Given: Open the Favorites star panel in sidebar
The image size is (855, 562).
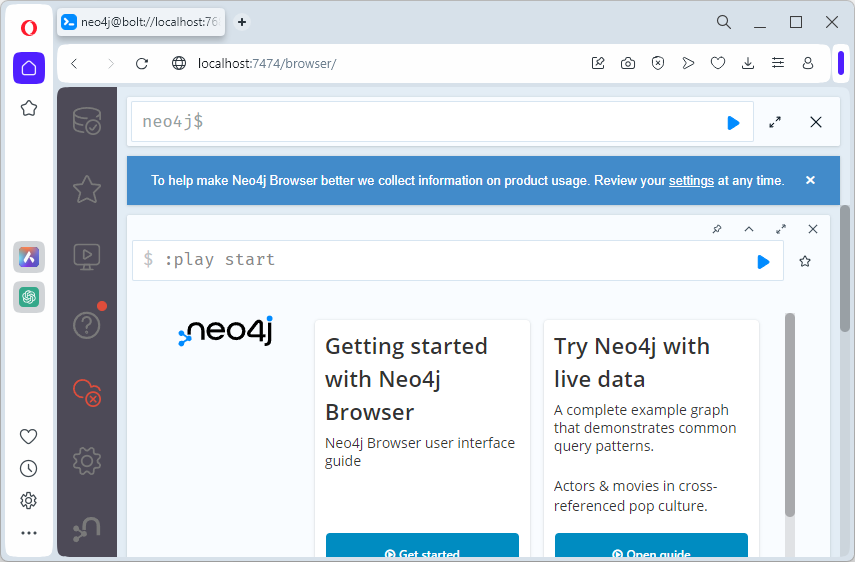Looking at the screenshot, I should (x=87, y=189).
